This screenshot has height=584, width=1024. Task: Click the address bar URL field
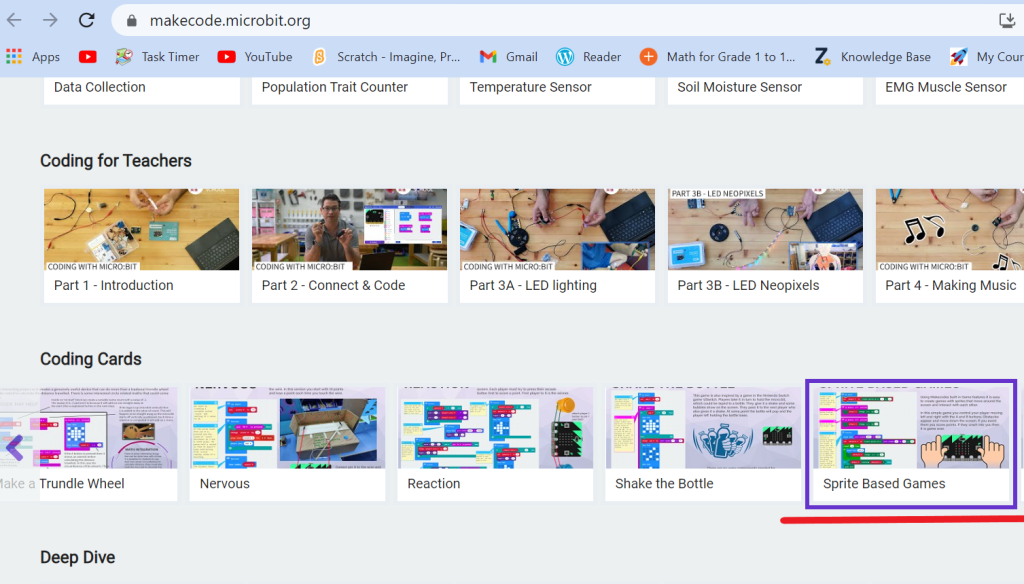pyautogui.click(x=500, y=21)
